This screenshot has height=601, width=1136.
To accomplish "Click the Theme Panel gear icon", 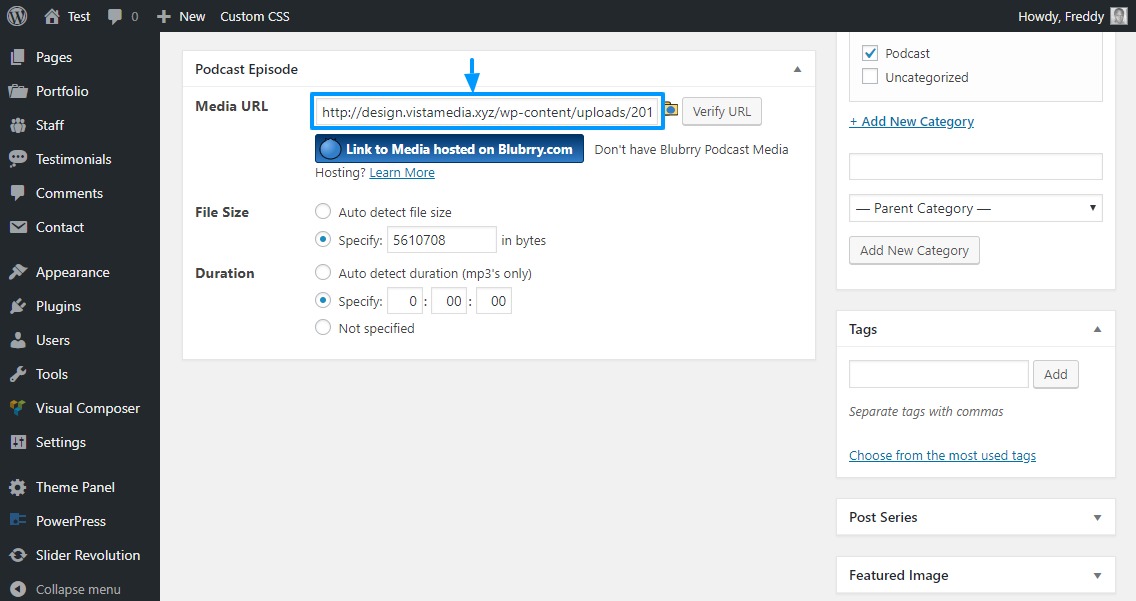I will [18, 487].
